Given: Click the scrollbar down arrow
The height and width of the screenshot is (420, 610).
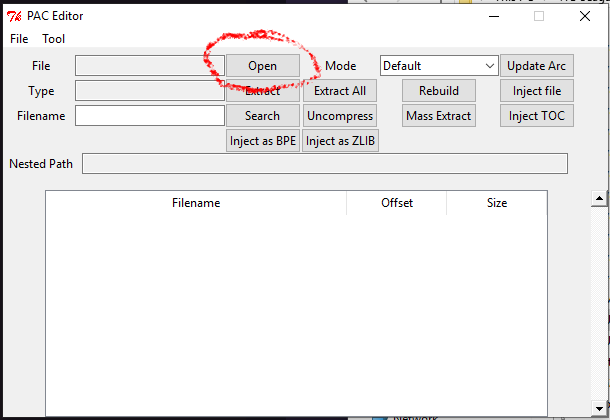Looking at the screenshot, I should (x=599, y=408).
